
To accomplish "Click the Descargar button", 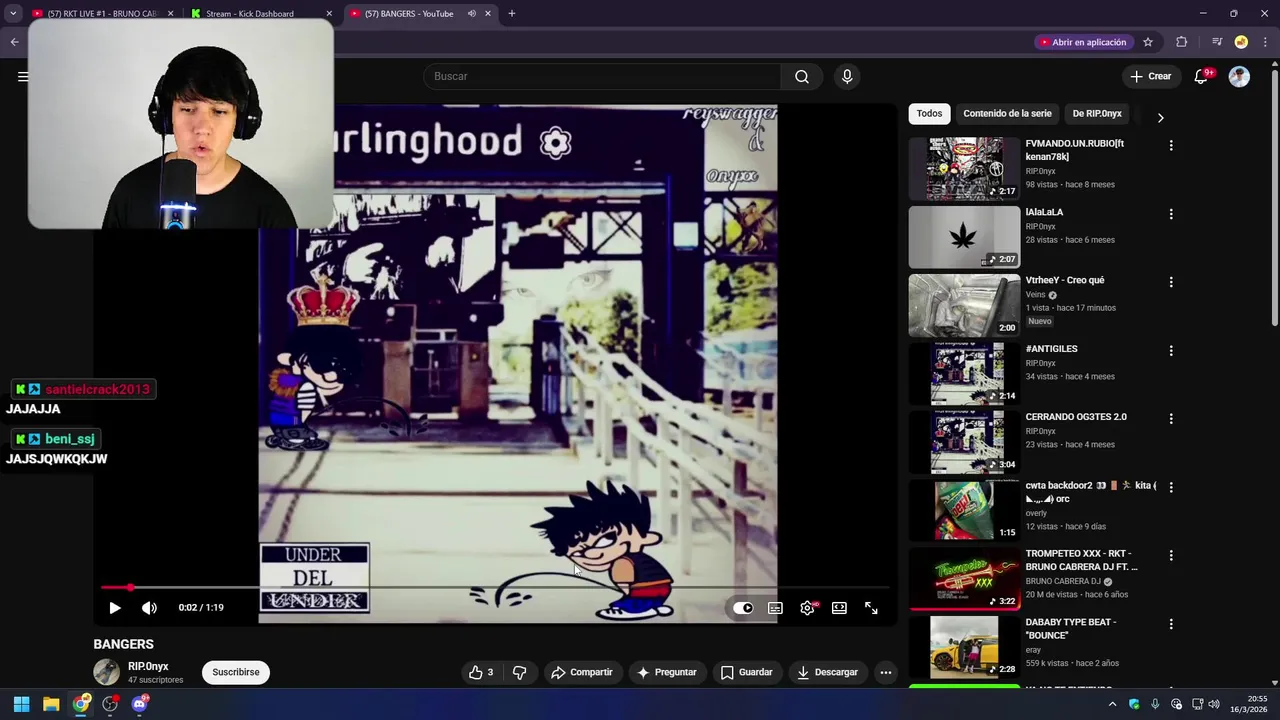I will [x=827, y=672].
